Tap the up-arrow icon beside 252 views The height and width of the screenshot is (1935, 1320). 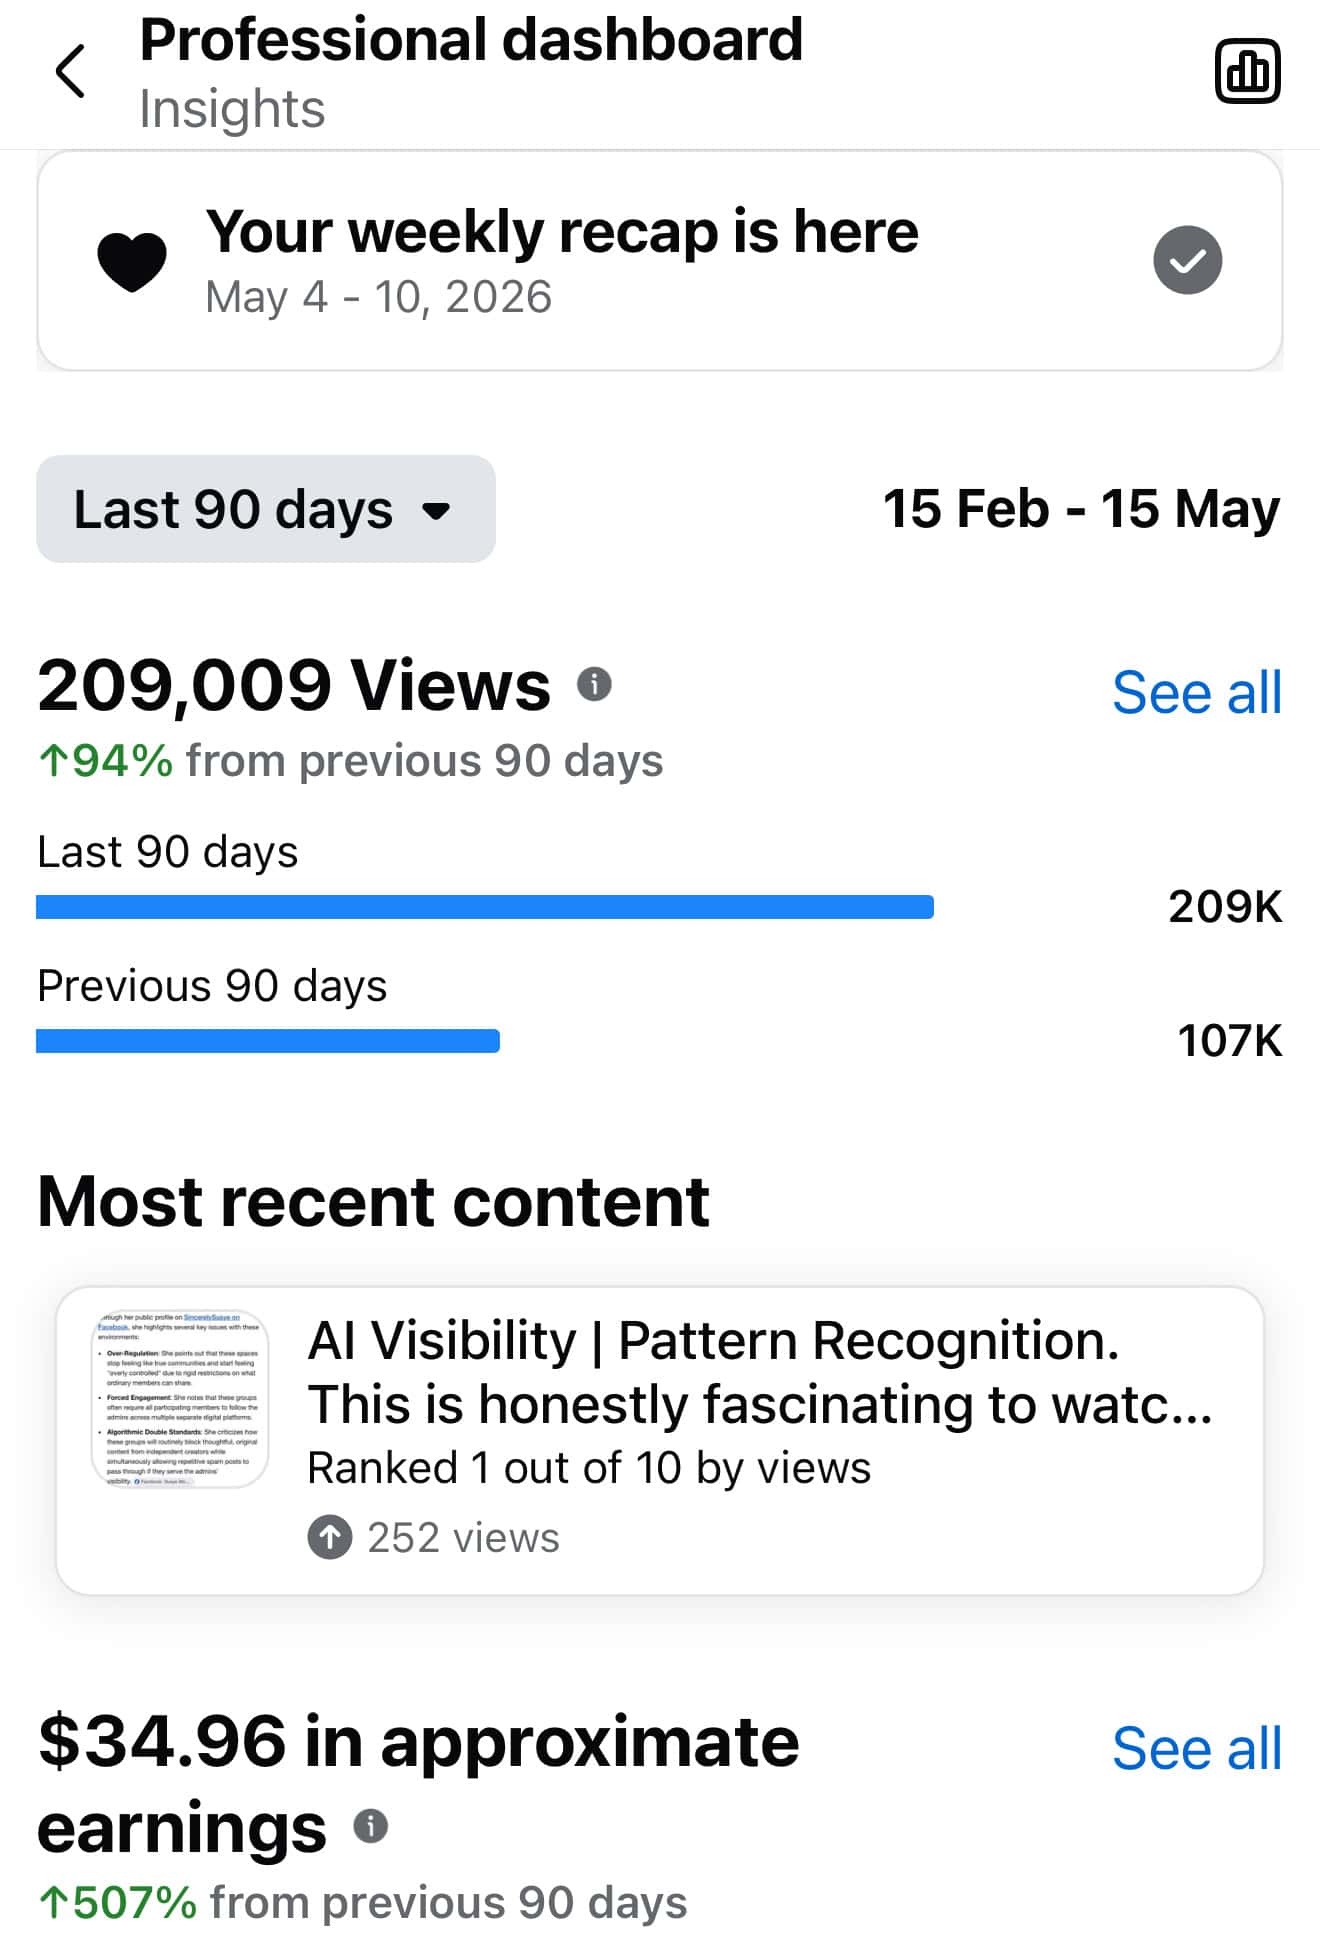click(330, 1538)
